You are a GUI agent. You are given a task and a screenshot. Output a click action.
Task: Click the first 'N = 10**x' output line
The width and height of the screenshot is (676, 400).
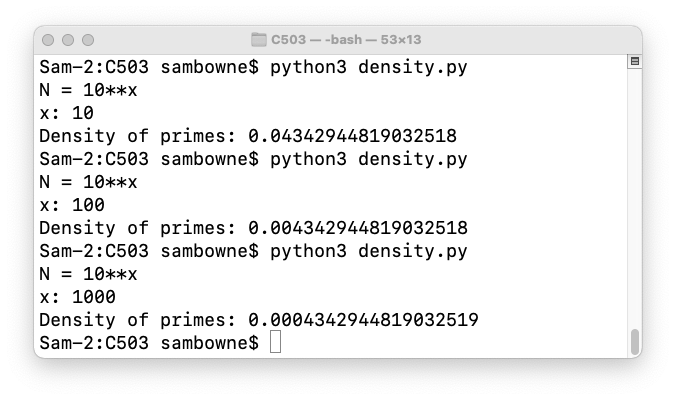(x=88, y=91)
